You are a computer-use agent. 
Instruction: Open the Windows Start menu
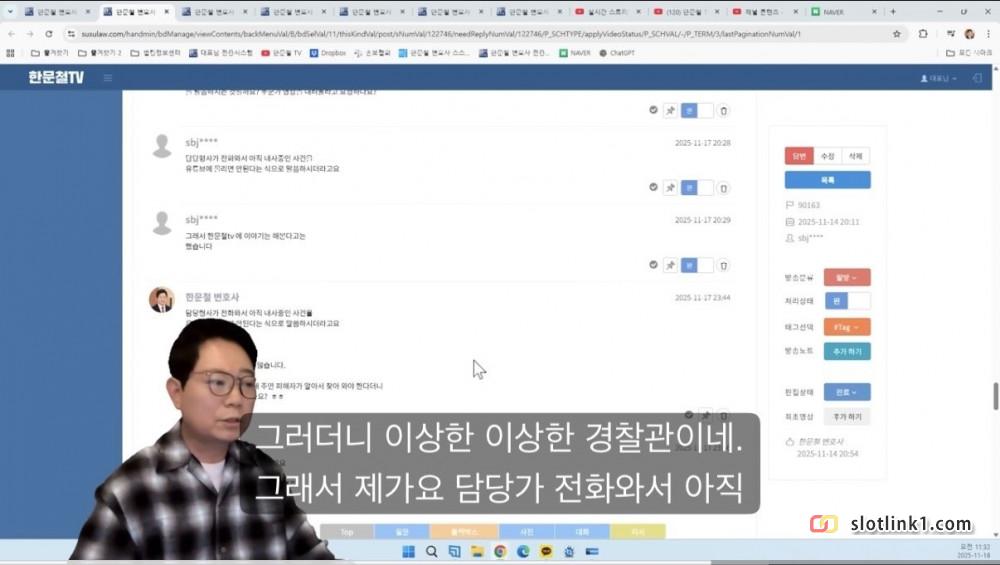tap(409, 552)
